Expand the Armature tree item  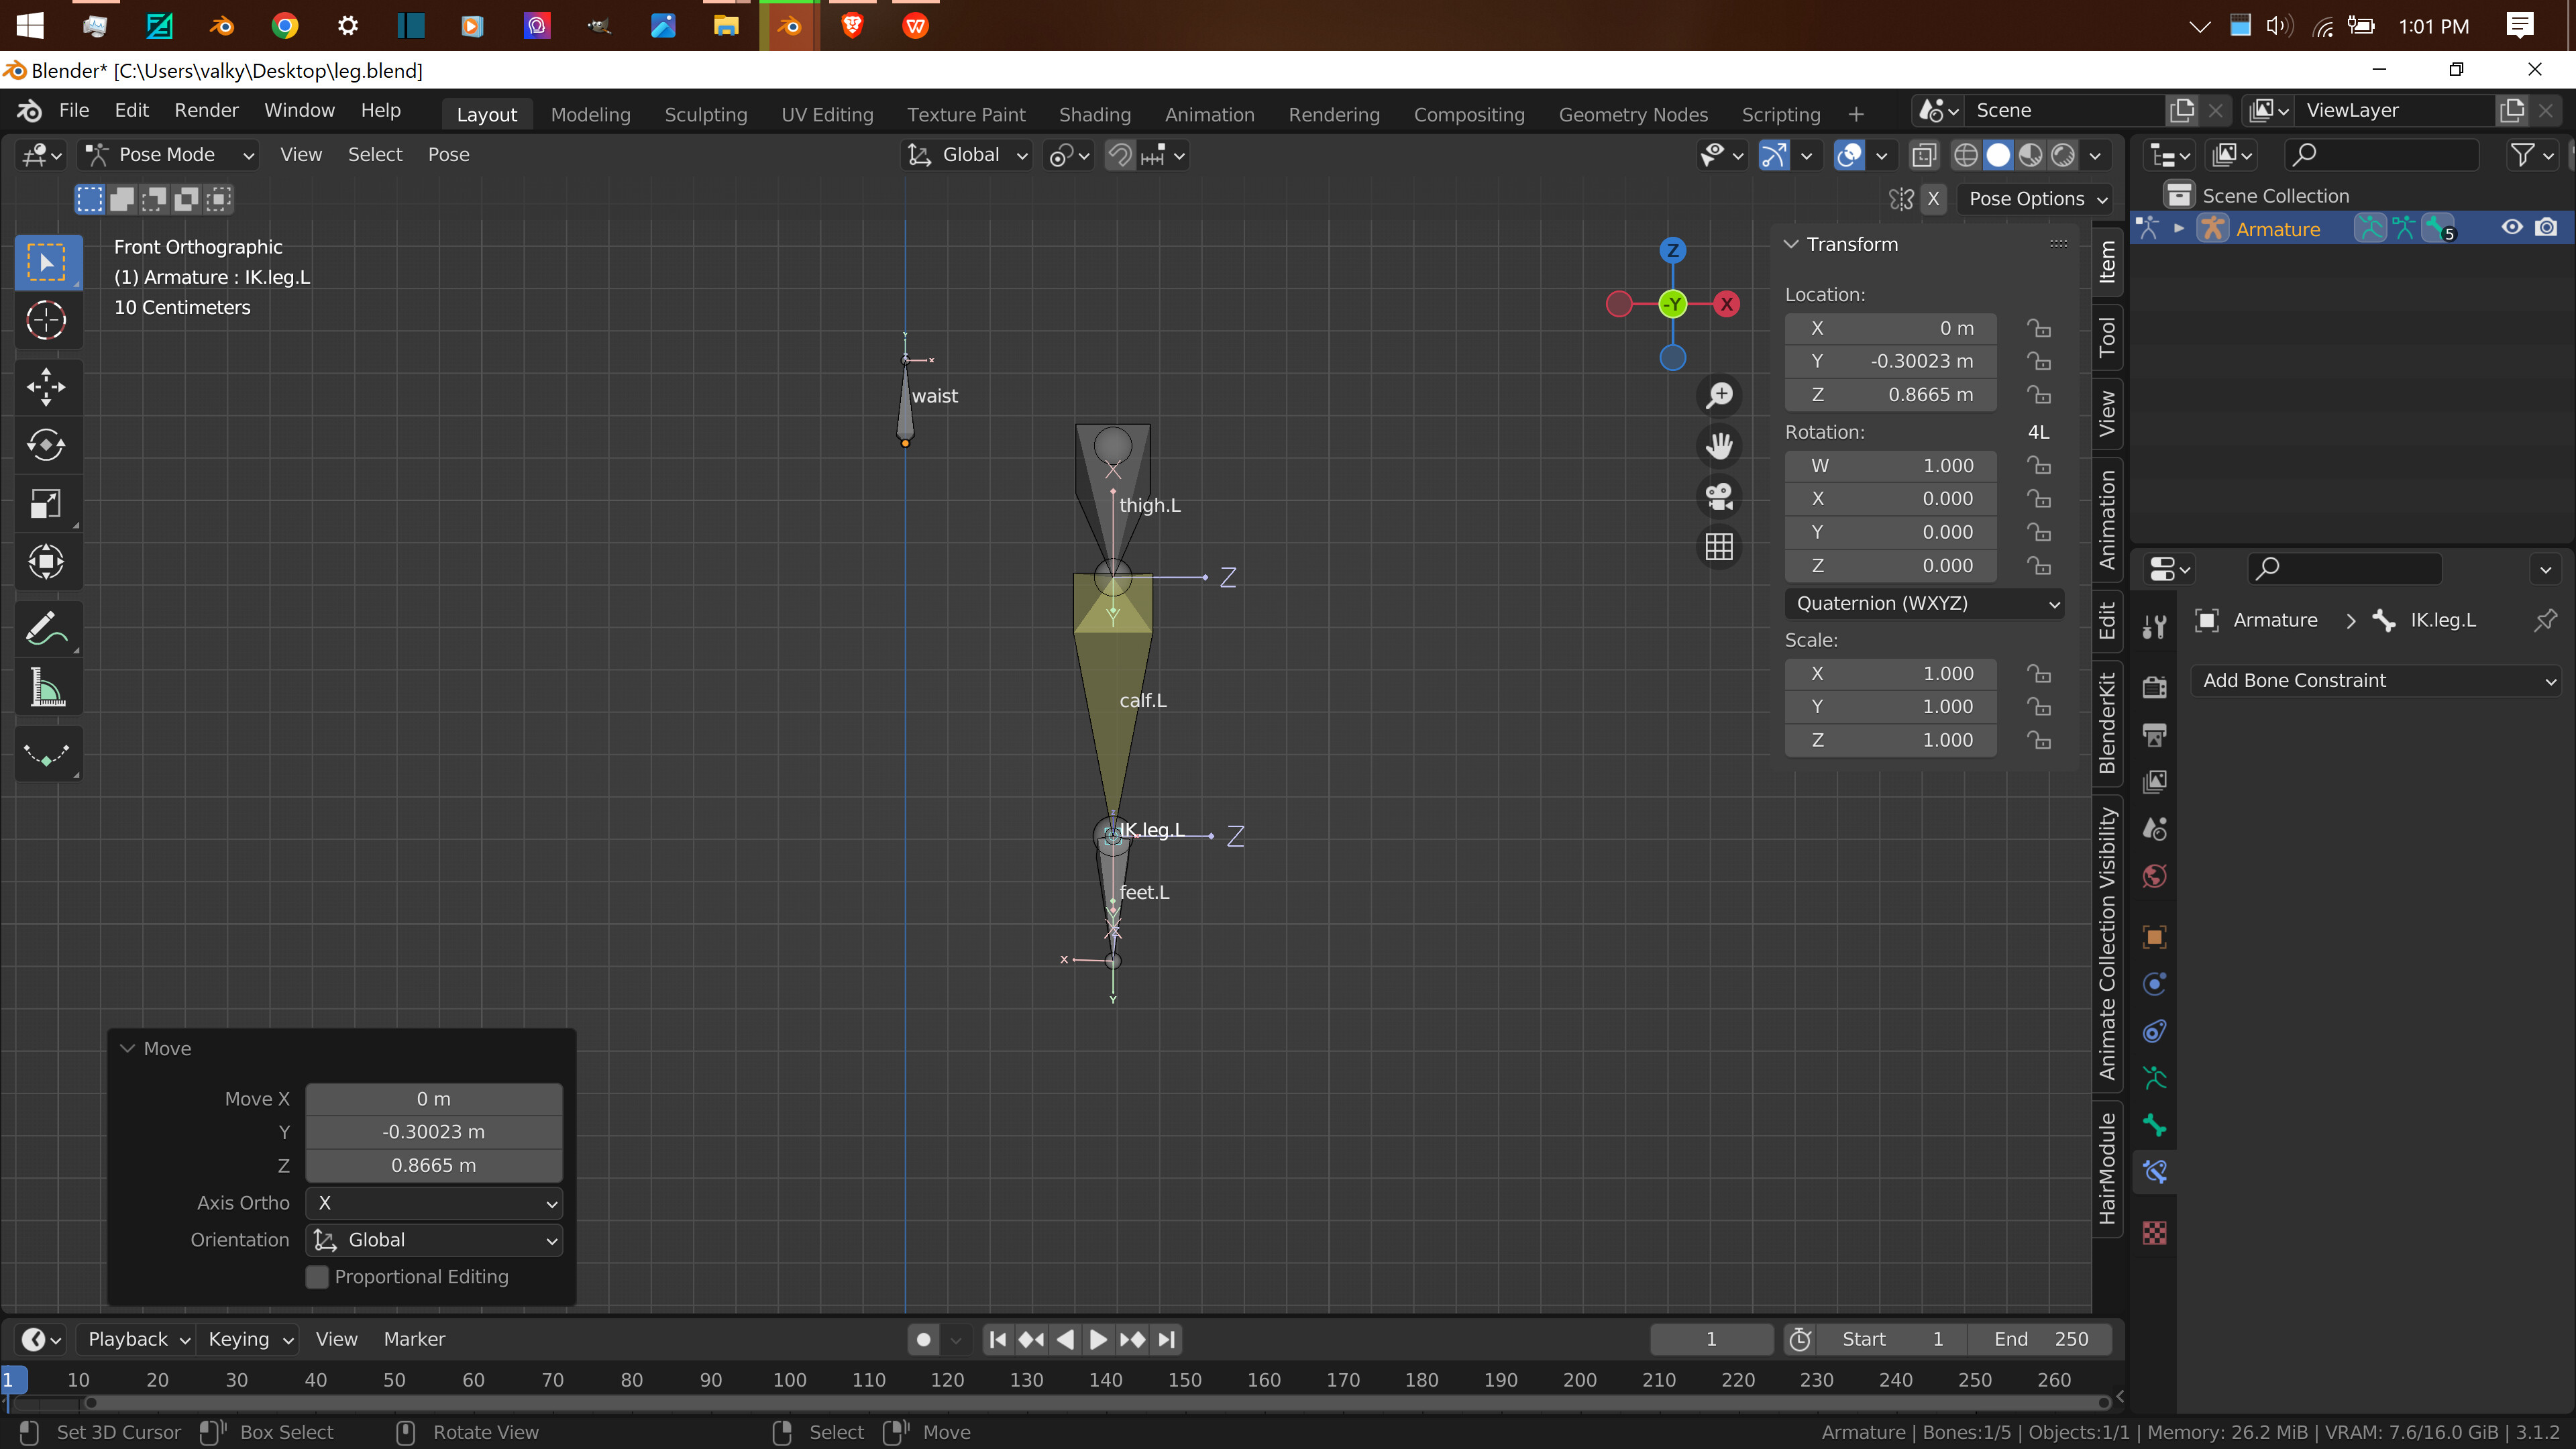(2178, 229)
